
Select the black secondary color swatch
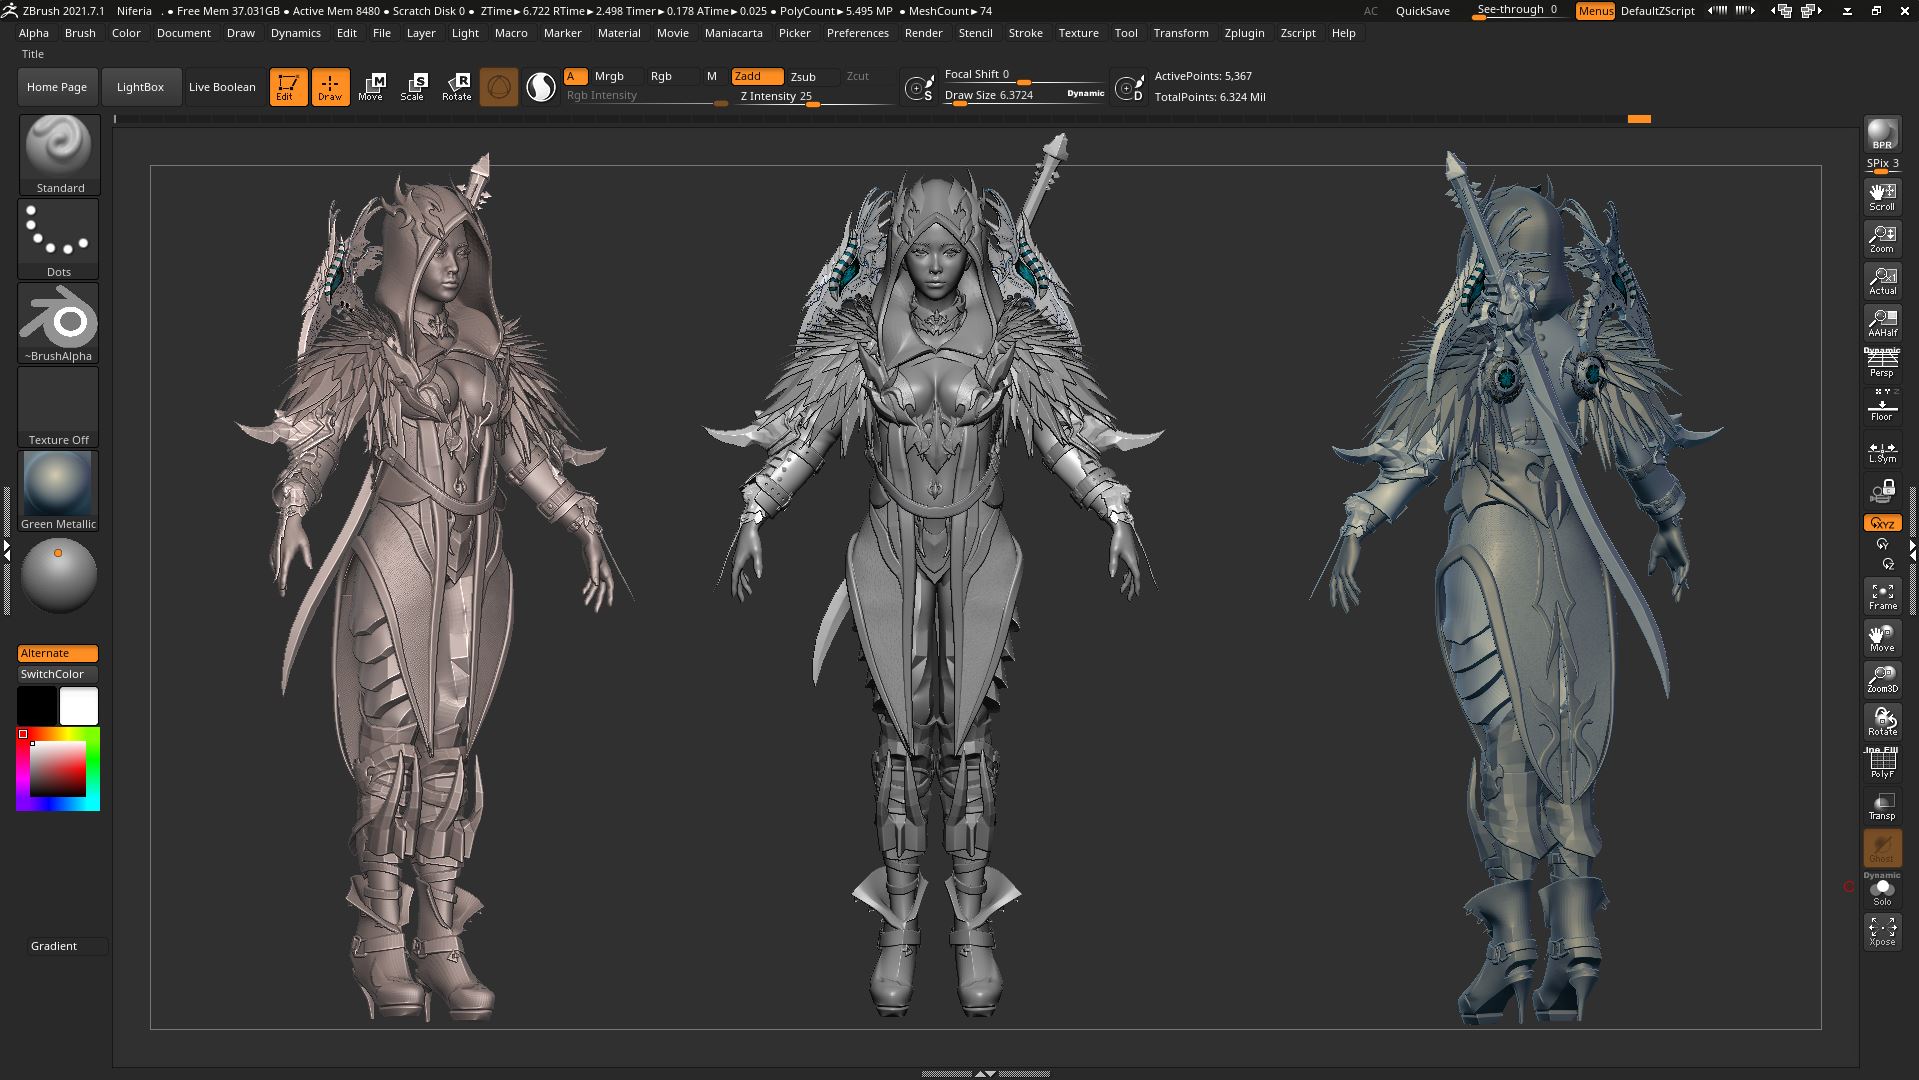[x=37, y=706]
